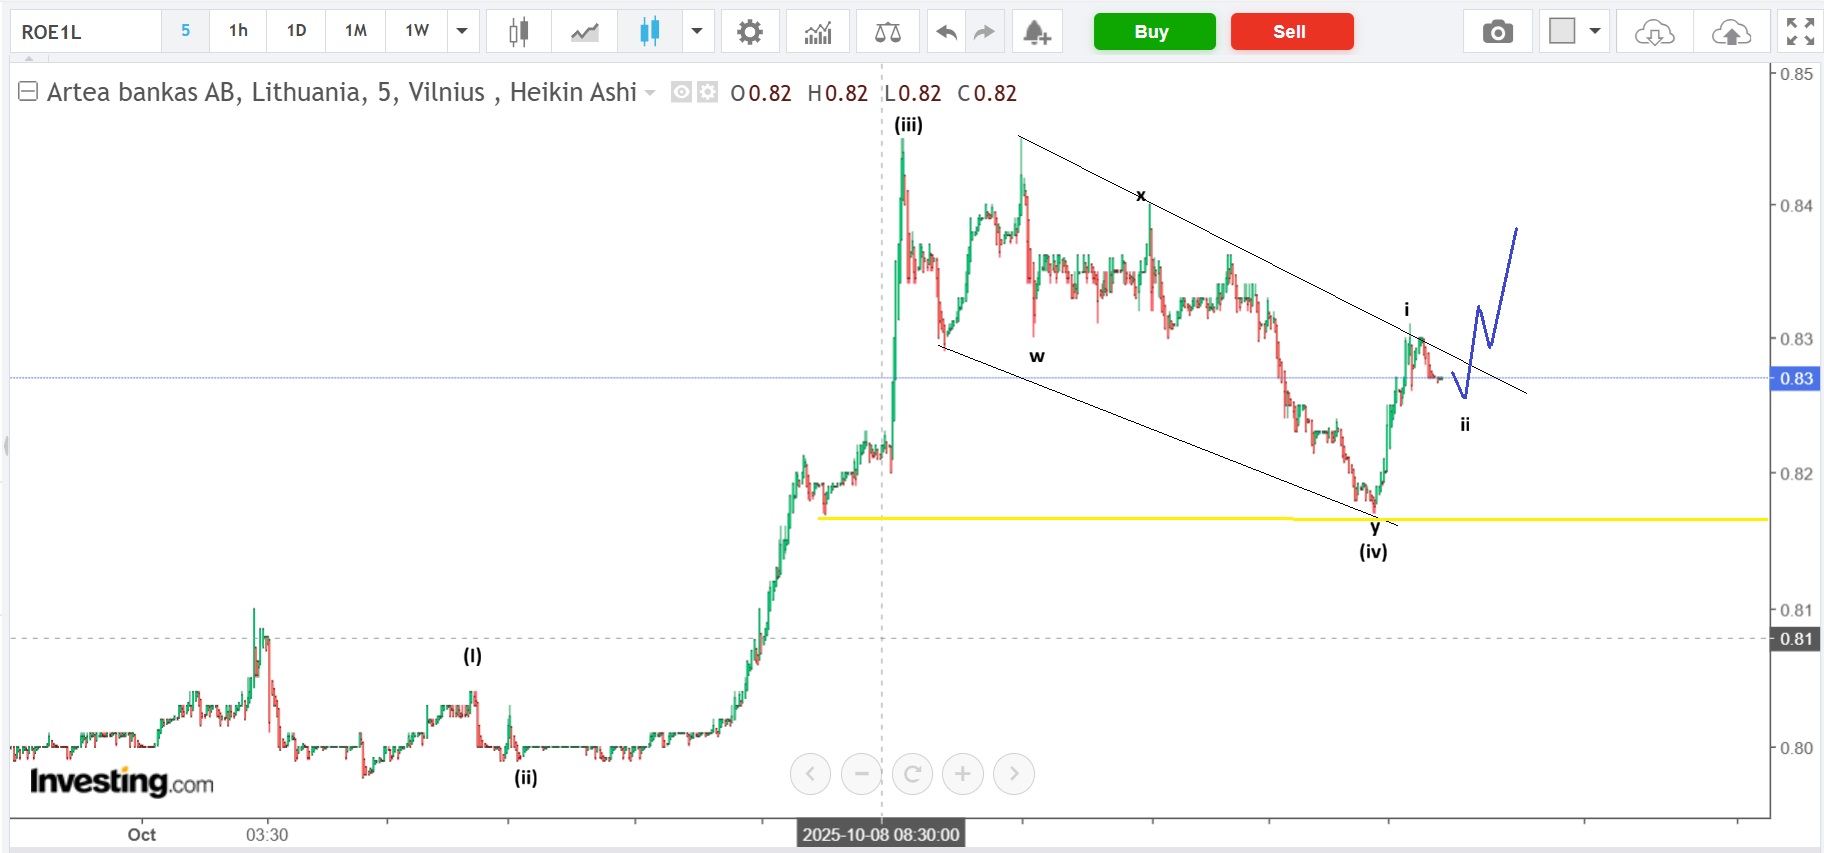
Task: Open the indicators panel
Action: point(818,32)
